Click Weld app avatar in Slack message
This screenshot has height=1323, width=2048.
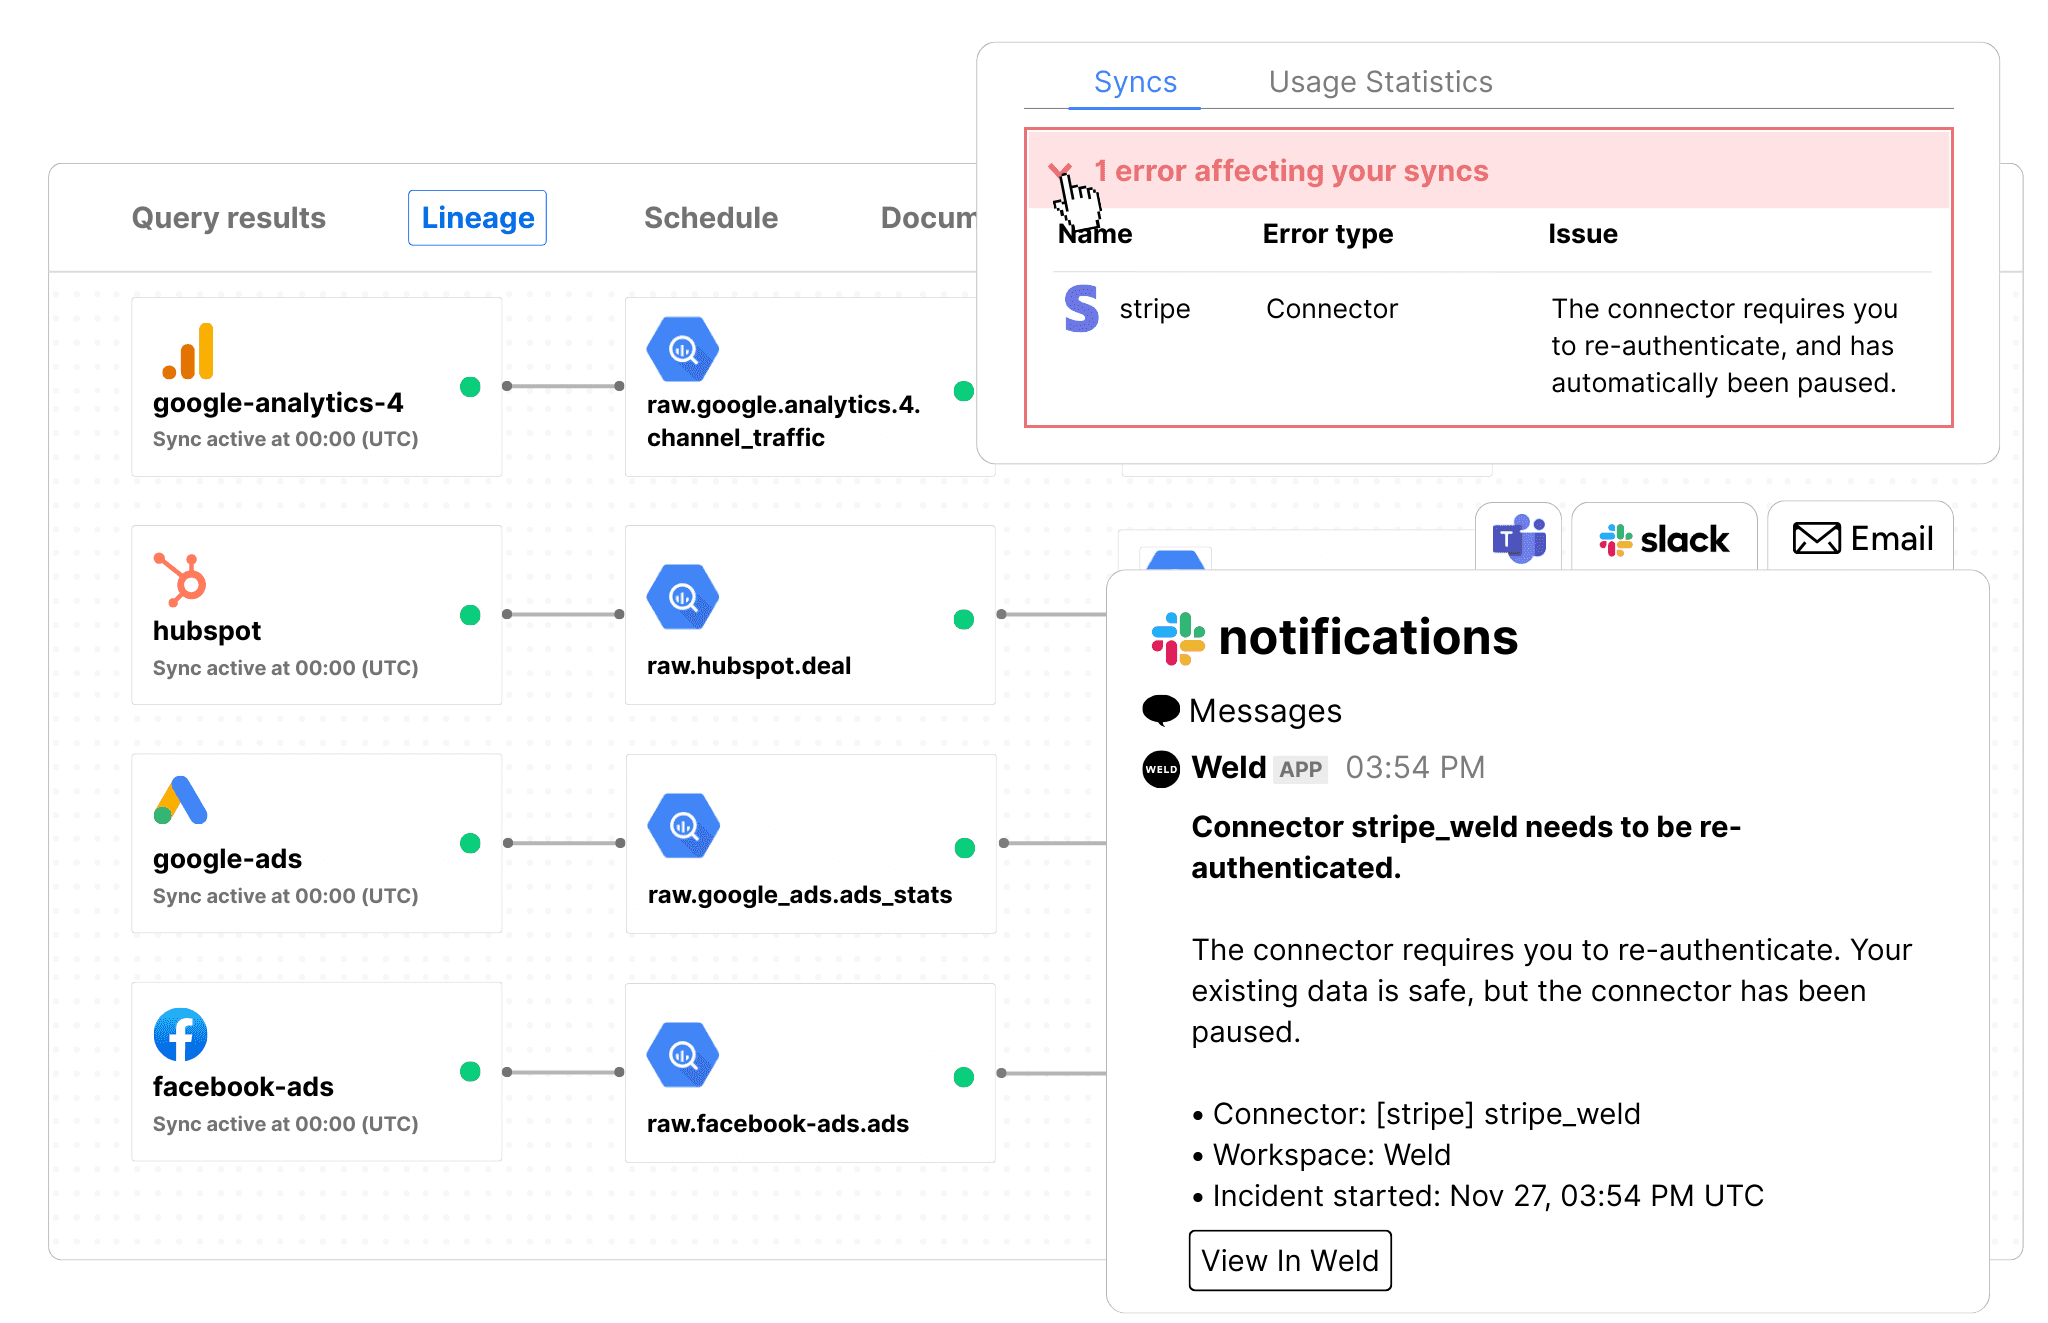point(1161,769)
